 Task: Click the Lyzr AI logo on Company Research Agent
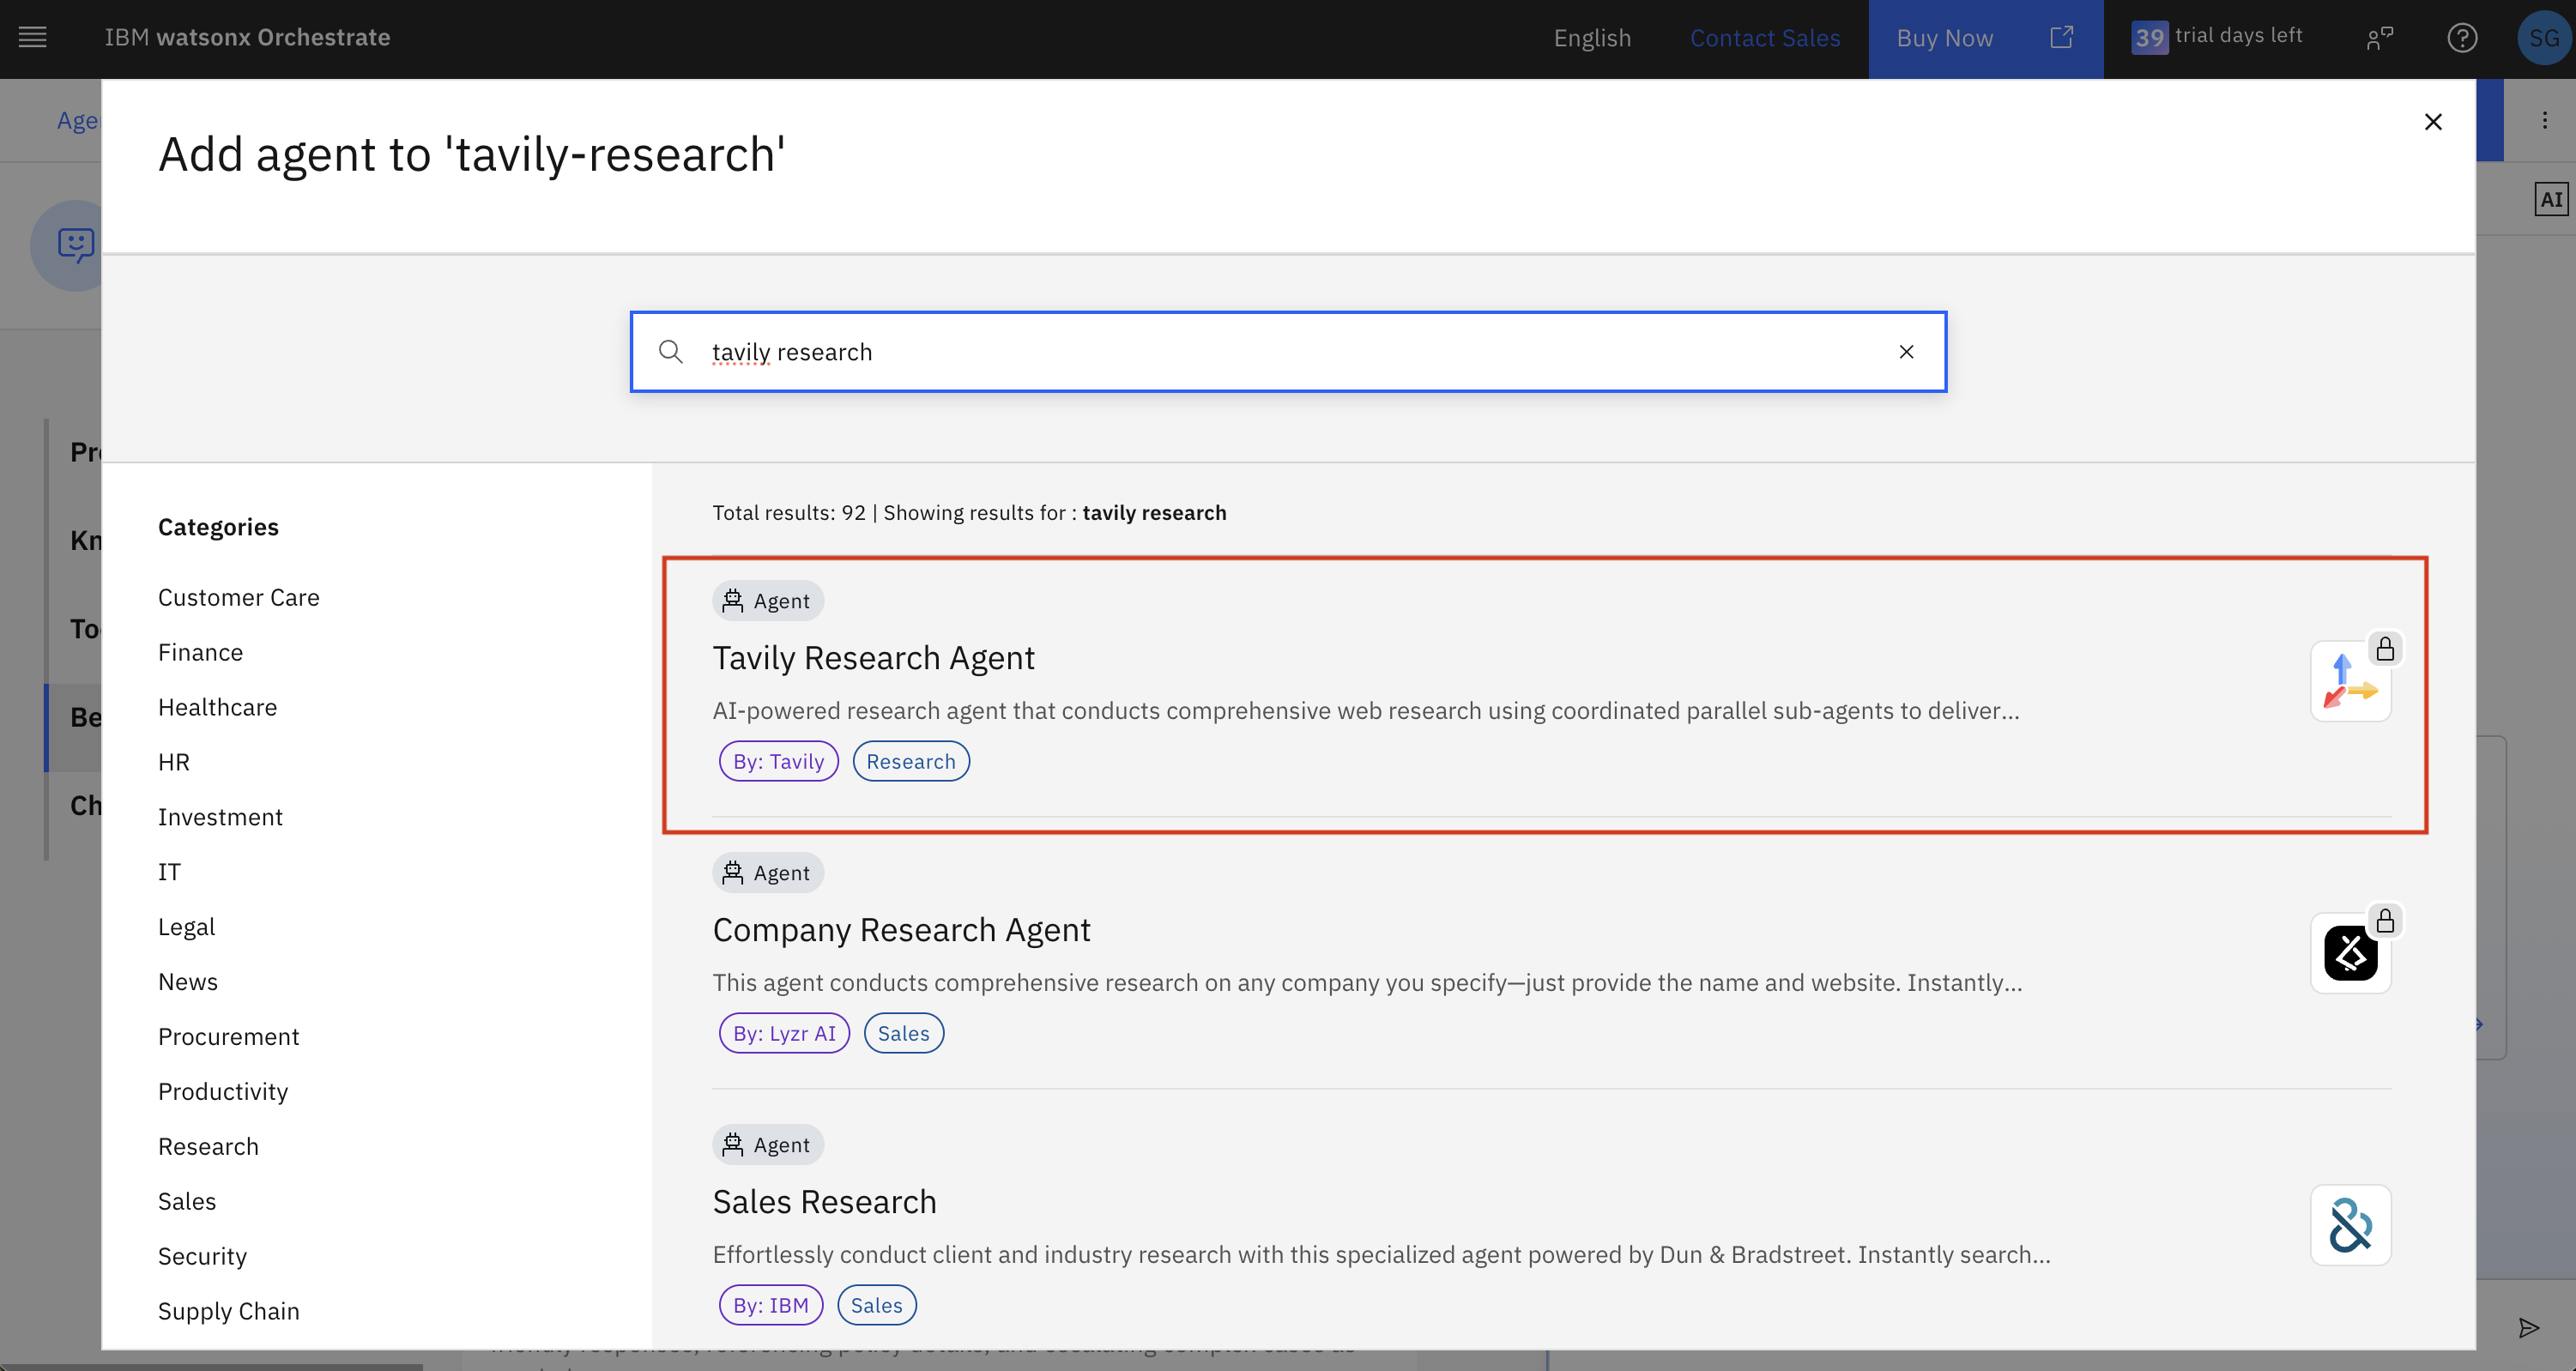point(2351,952)
